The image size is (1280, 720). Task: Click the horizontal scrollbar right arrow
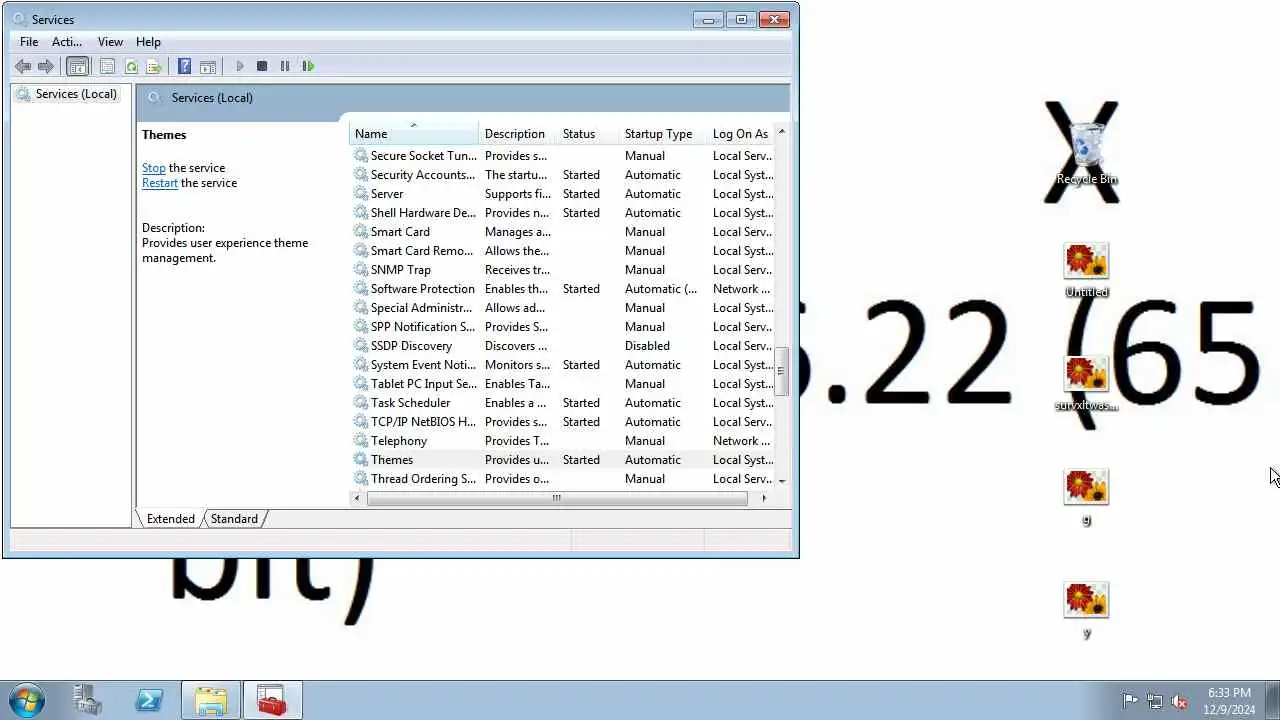[x=764, y=498]
